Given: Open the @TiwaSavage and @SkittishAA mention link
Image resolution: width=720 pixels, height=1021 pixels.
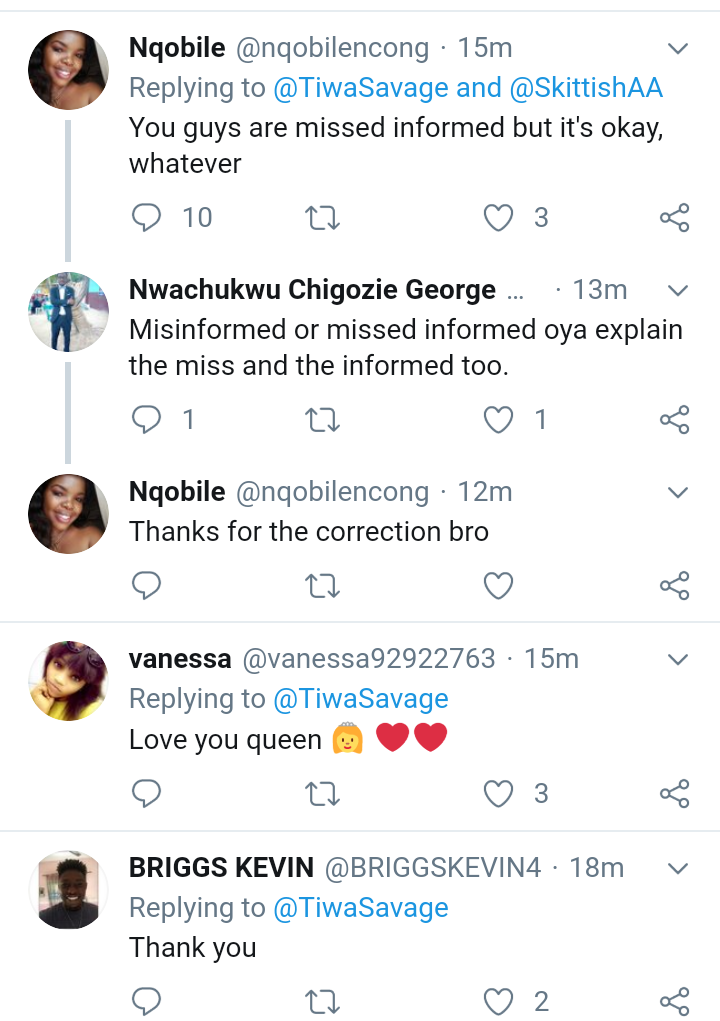Looking at the screenshot, I should [x=468, y=88].
